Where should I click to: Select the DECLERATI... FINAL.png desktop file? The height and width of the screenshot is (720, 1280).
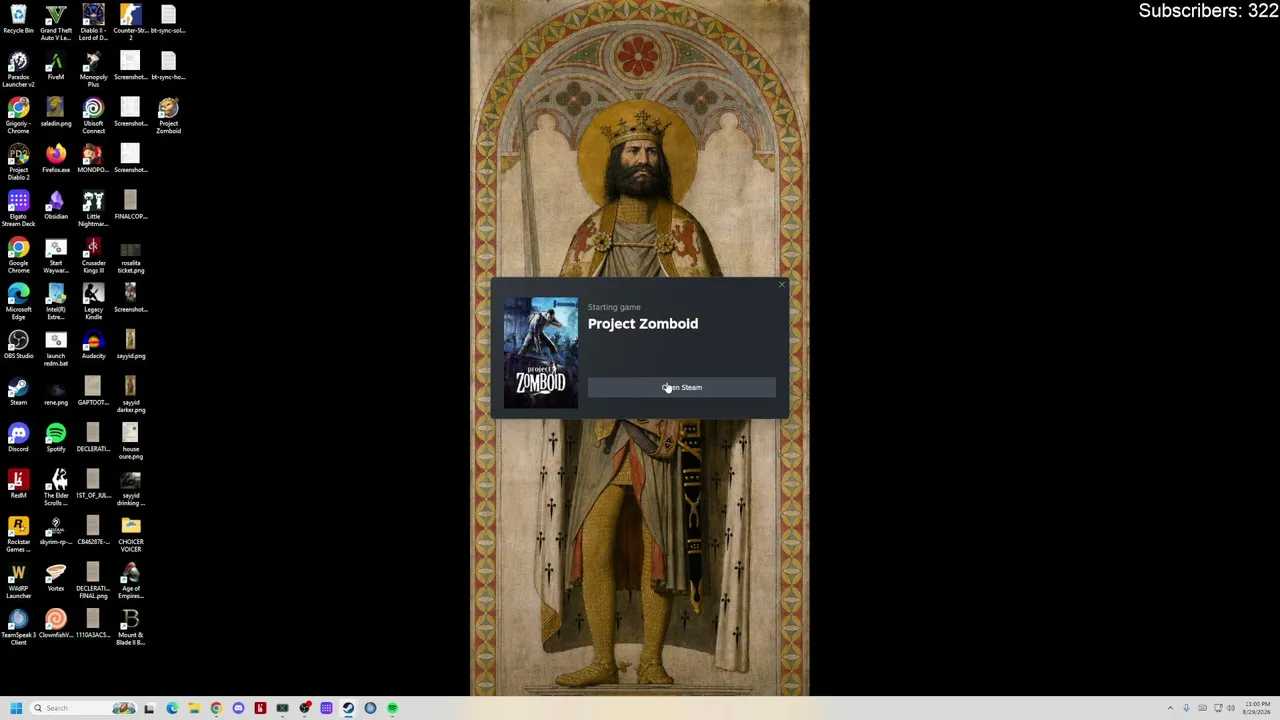coord(93,581)
